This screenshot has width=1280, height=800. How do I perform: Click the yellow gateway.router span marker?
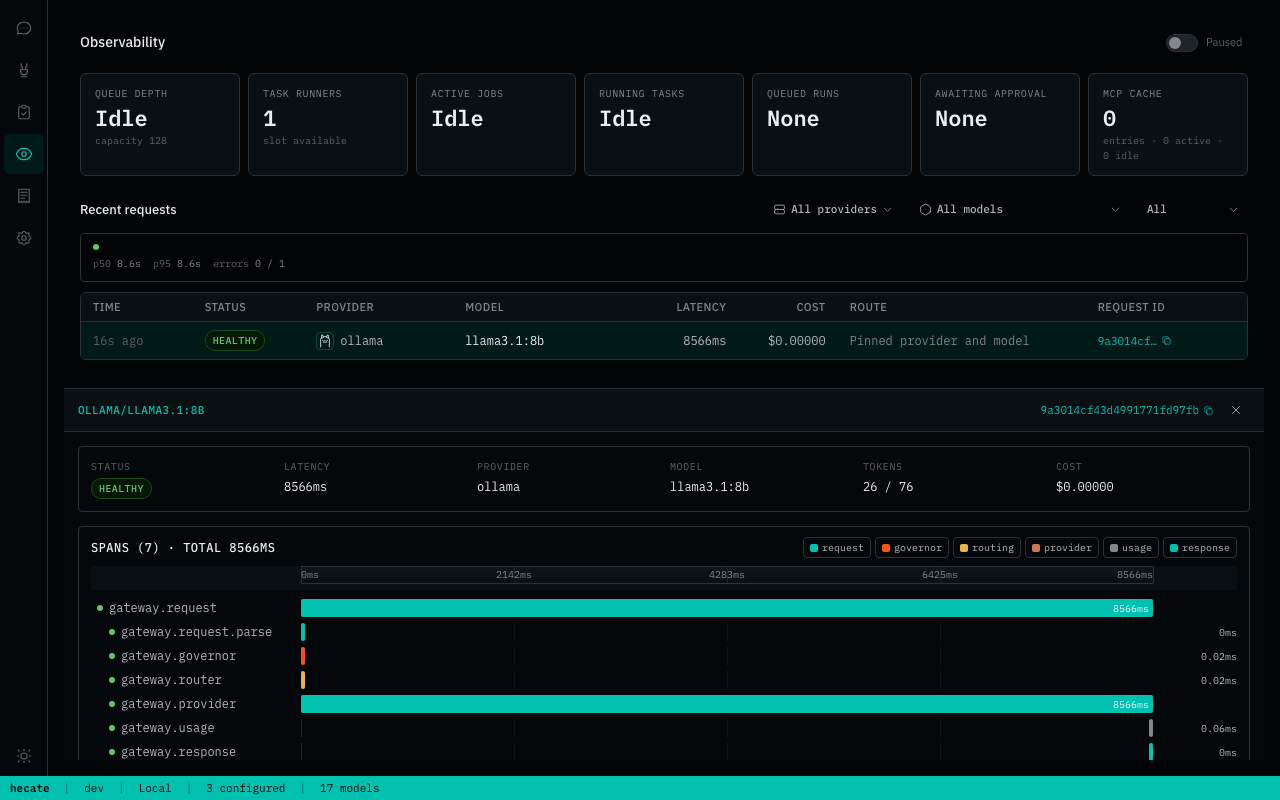(x=303, y=680)
